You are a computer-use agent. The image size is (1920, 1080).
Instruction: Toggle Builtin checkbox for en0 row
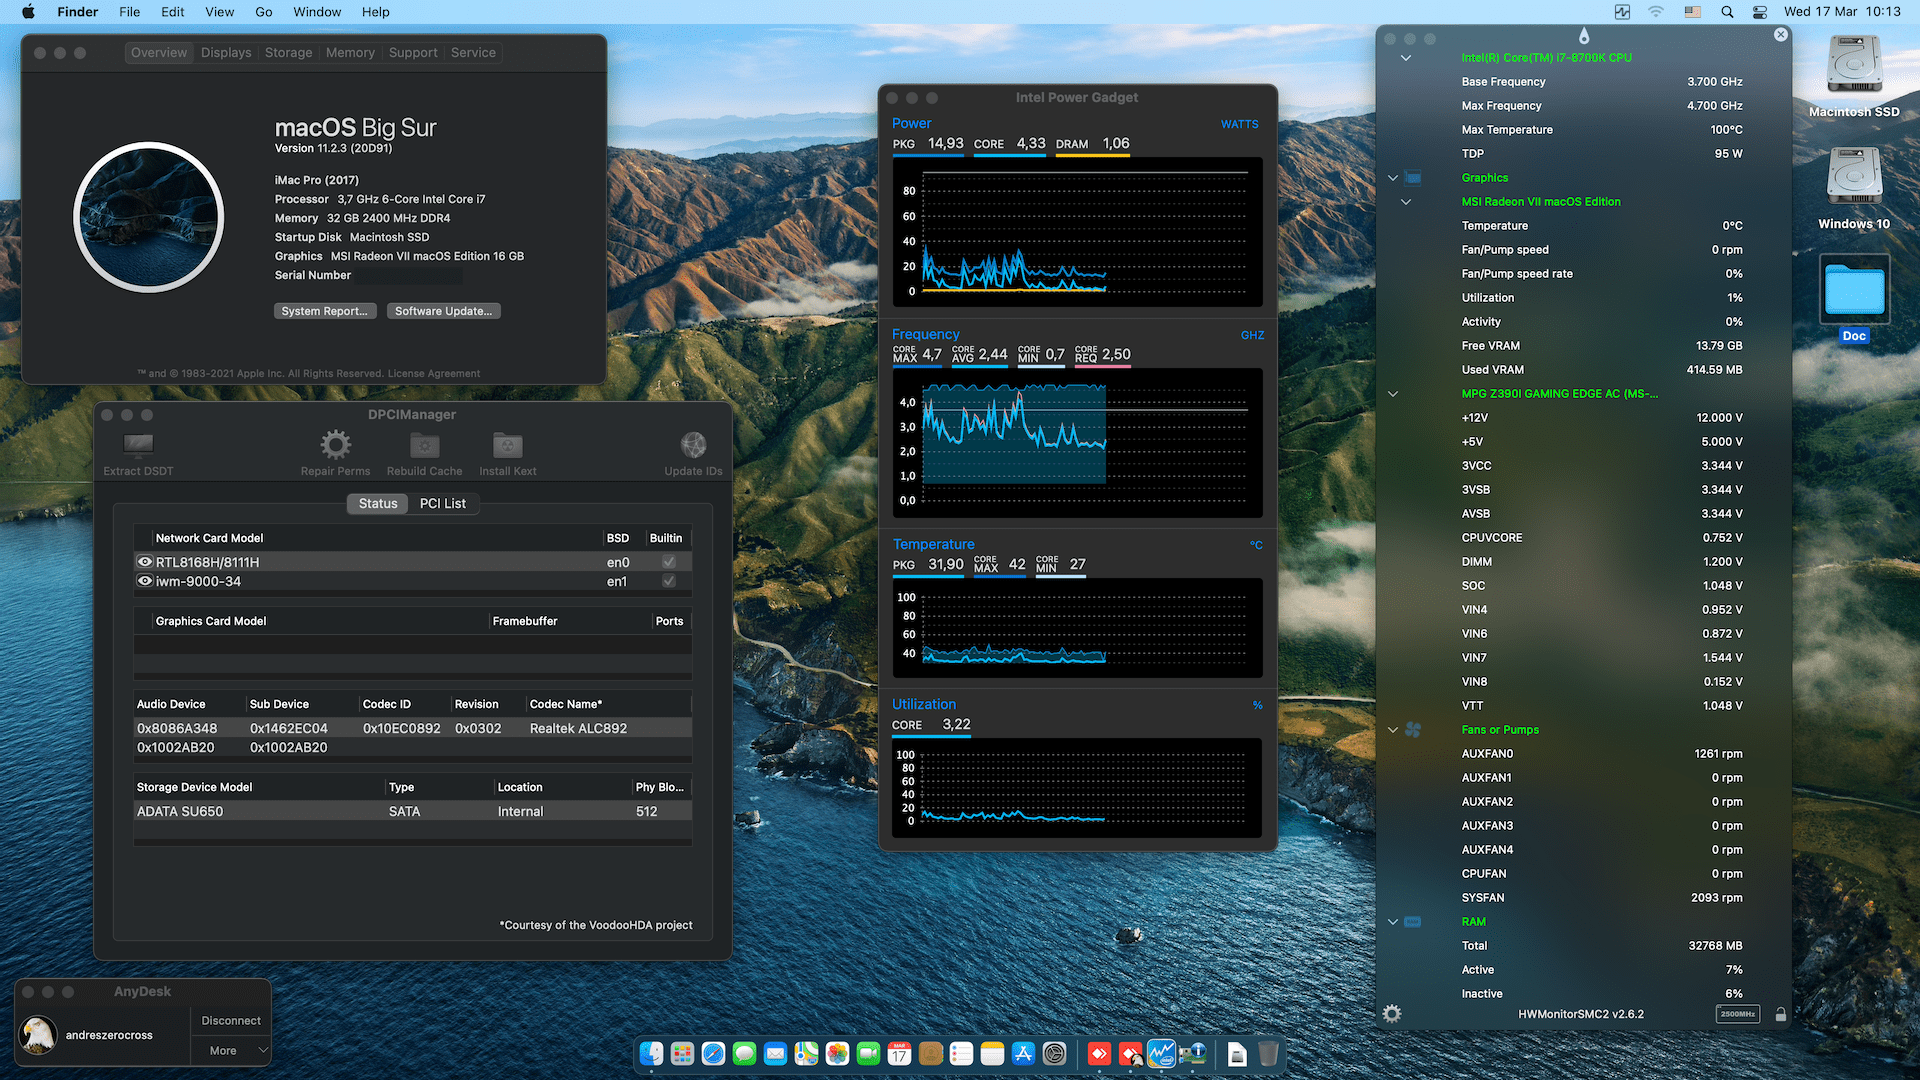669,562
